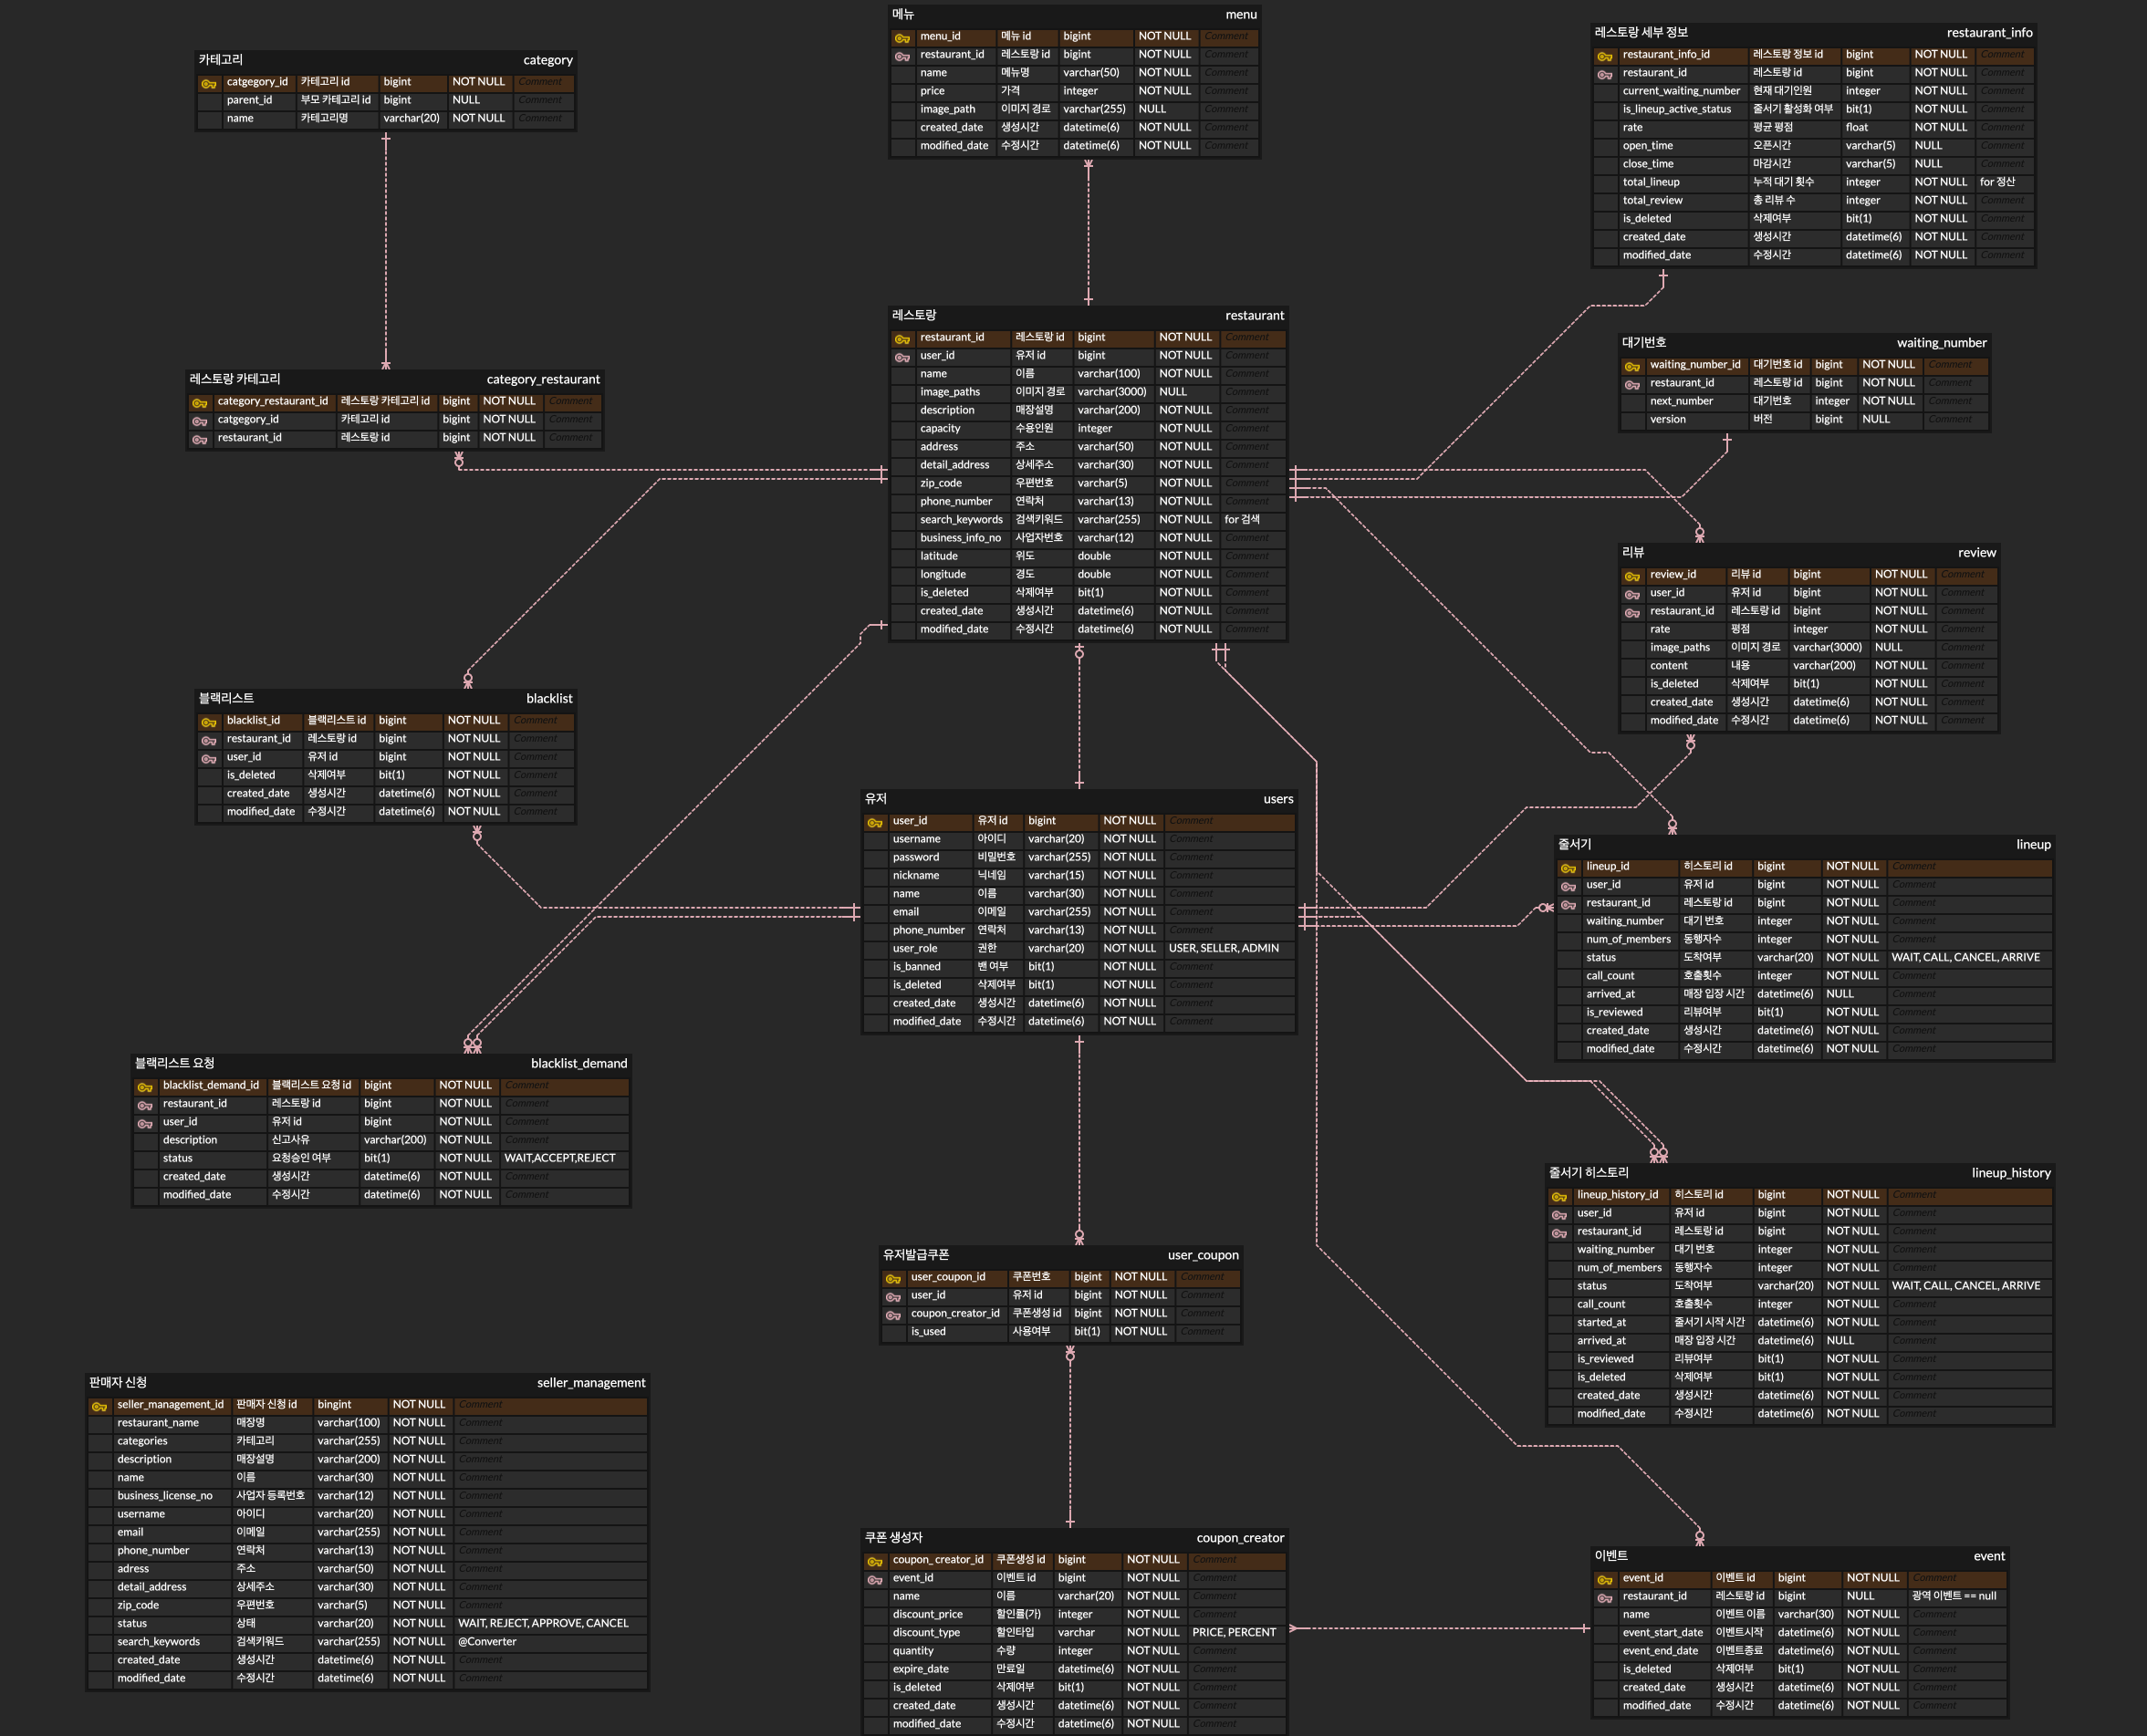This screenshot has height=1736, width=2147.
Task: Click the foreign key icon beside user_id in restaurant table
Action: point(902,357)
